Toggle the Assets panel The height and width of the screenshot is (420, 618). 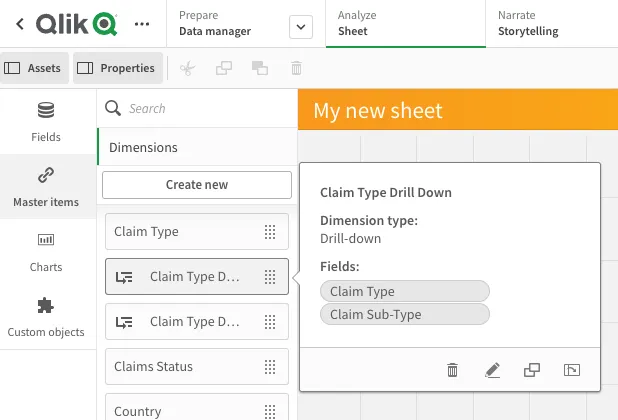(34, 68)
